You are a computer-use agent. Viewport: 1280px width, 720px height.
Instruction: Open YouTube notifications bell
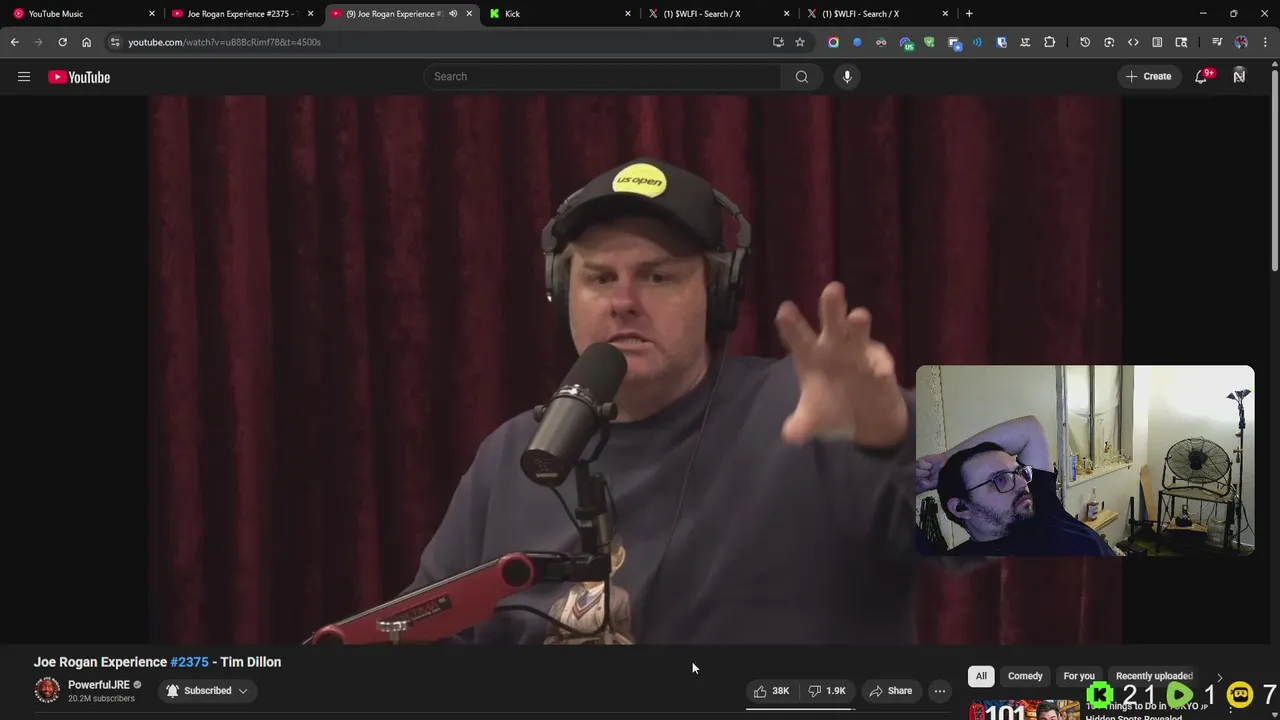click(x=1201, y=77)
